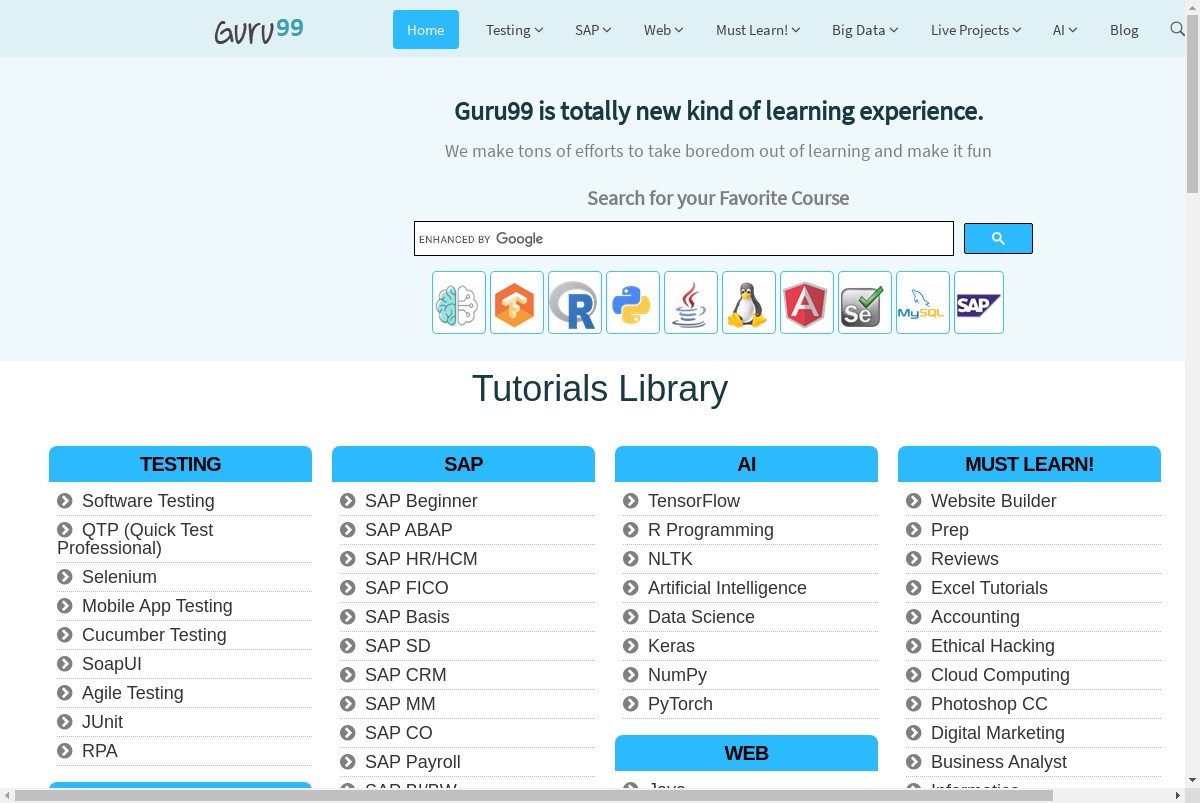Expand the Live Projects dropdown menu
This screenshot has width=1200, height=803.
tap(976, 30)
